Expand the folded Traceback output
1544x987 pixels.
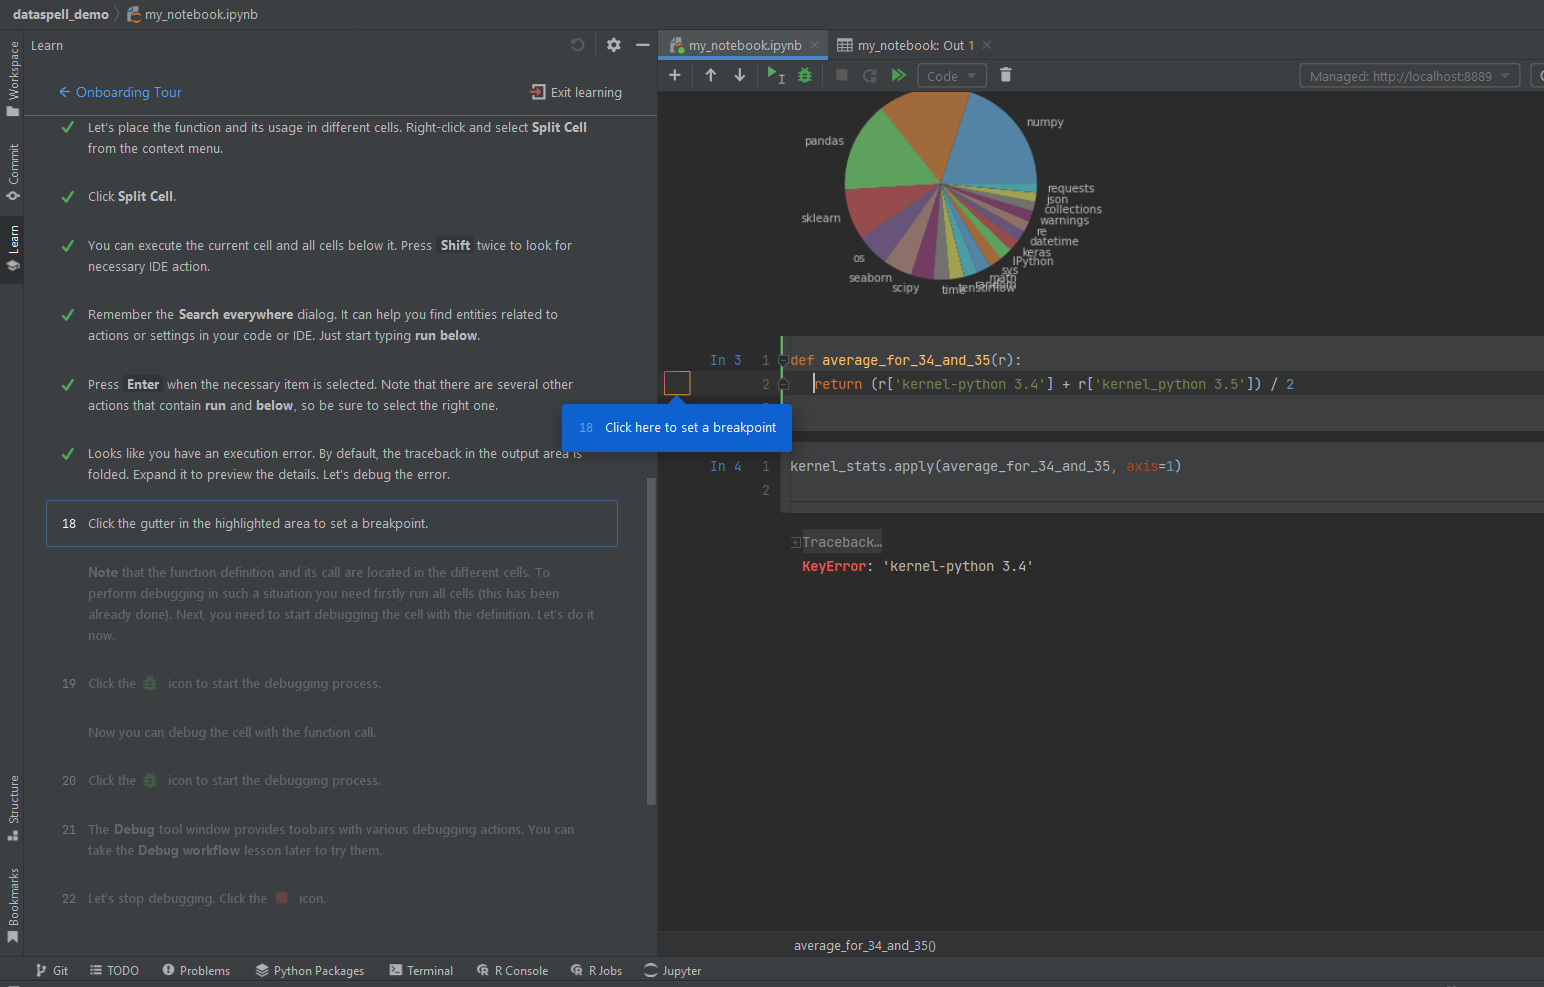795,541
